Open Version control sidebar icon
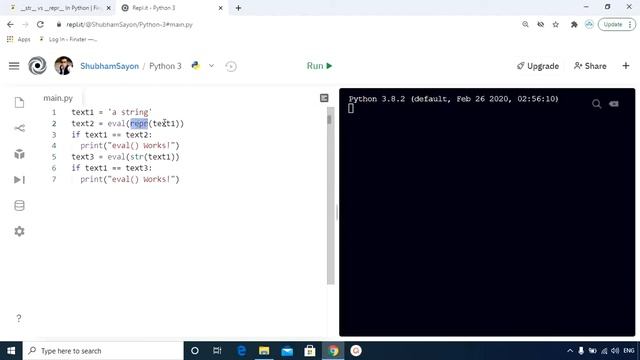This screenshot has width=640, height=360. click(19, 128)
